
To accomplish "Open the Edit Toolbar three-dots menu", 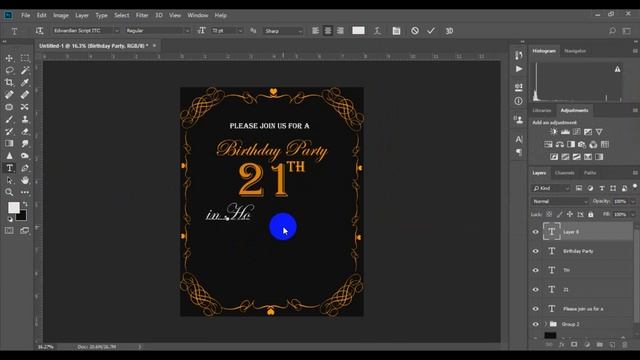I will point(25,192).
